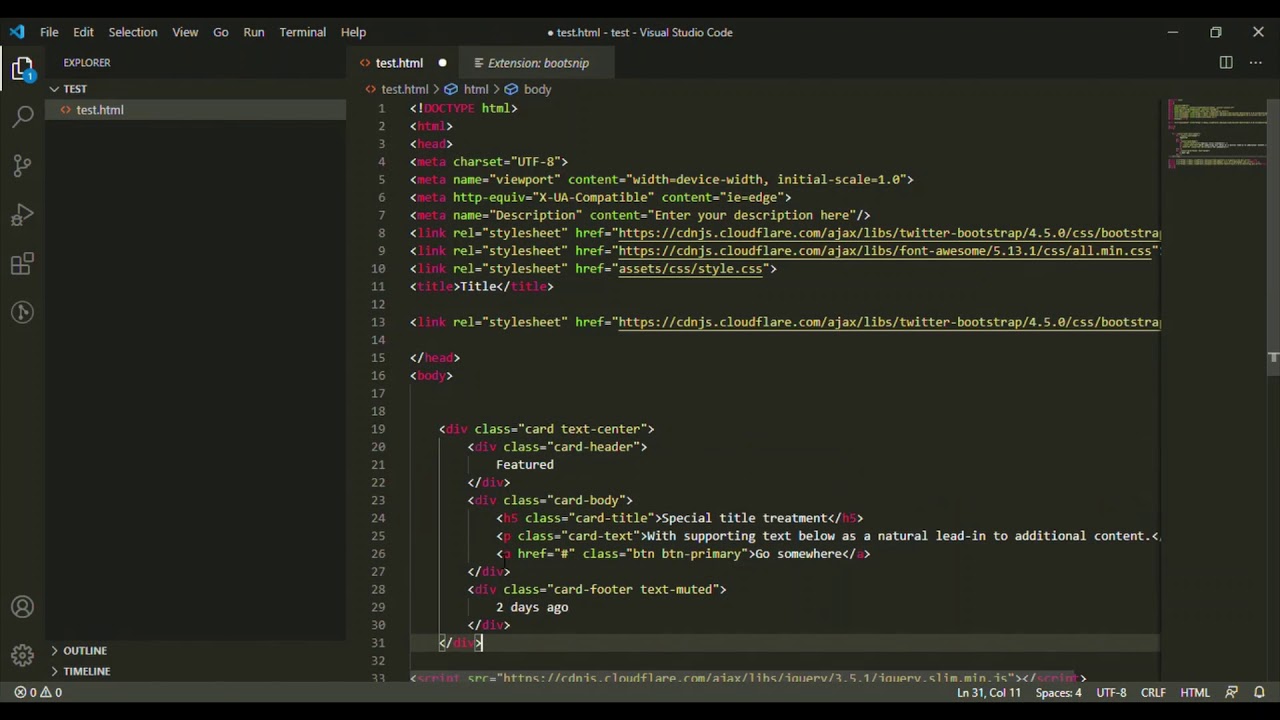Image resolution: width=1280 pixels, height=720 pixels.
Task: Click the split editor right icon
Action: [x=1226, y=63]
